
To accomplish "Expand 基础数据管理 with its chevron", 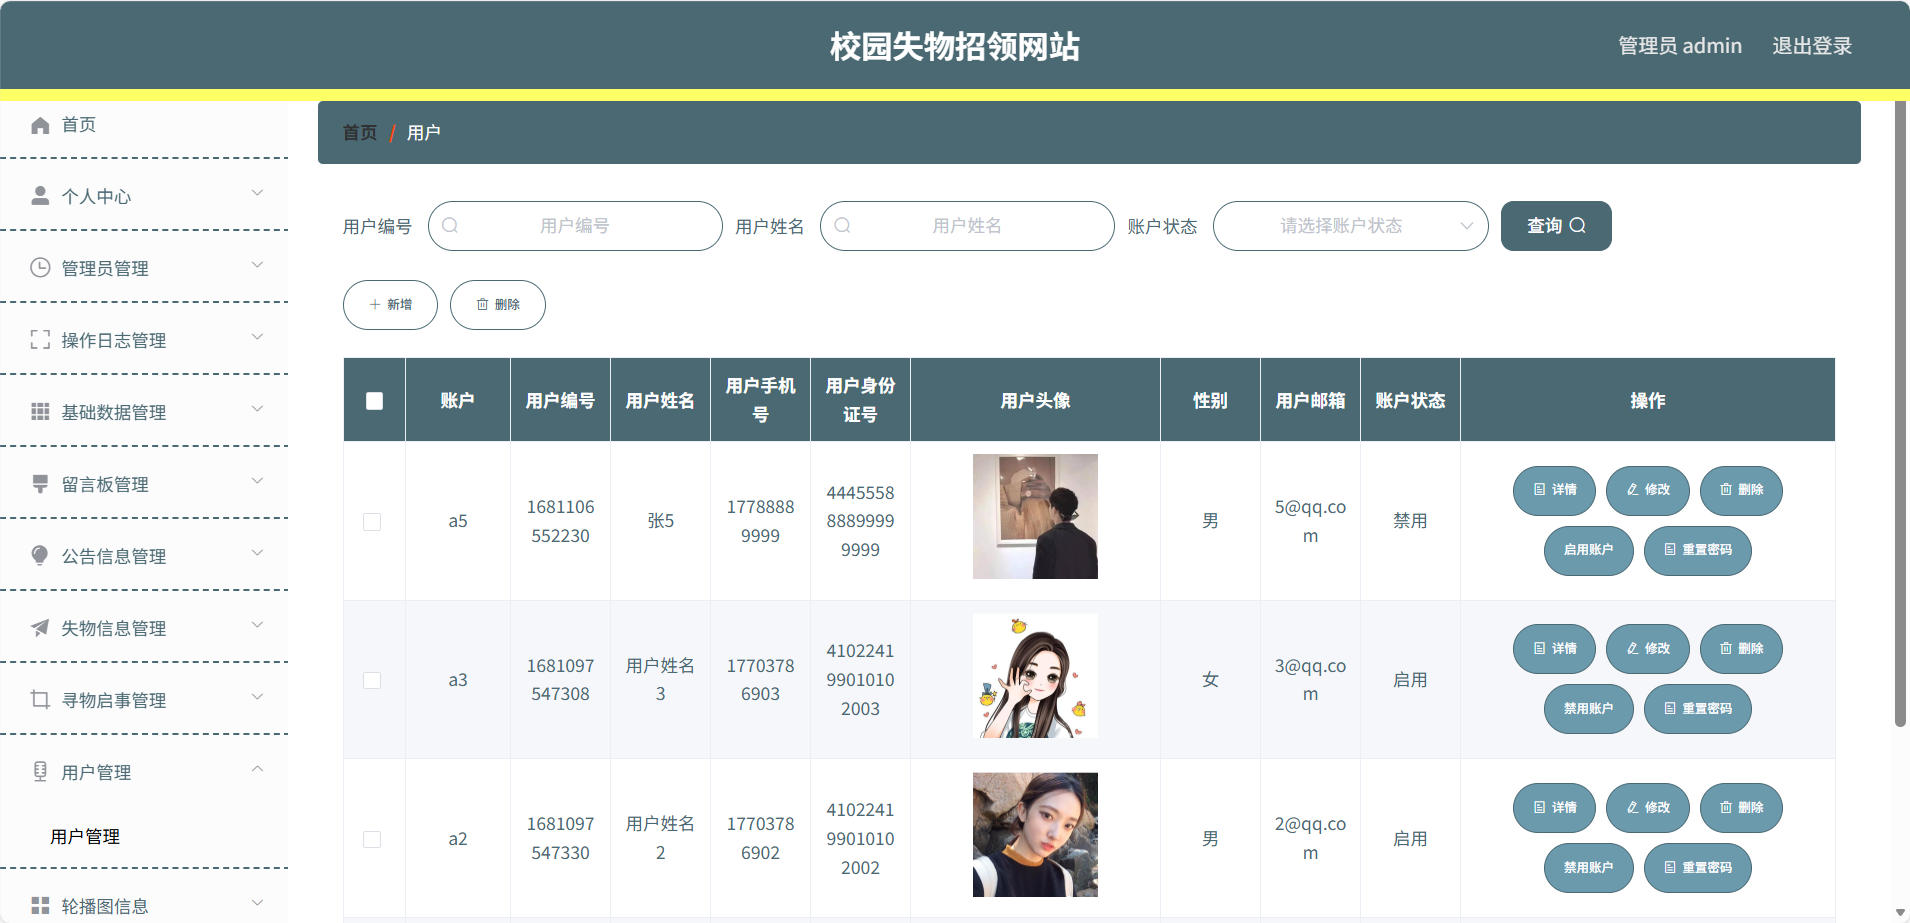I will click(x=257, y=409).
